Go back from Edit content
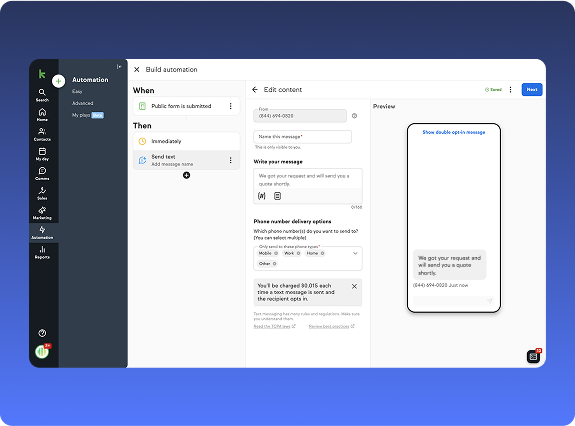This screenshot has width=575, height=426. (x=255, y=89)
